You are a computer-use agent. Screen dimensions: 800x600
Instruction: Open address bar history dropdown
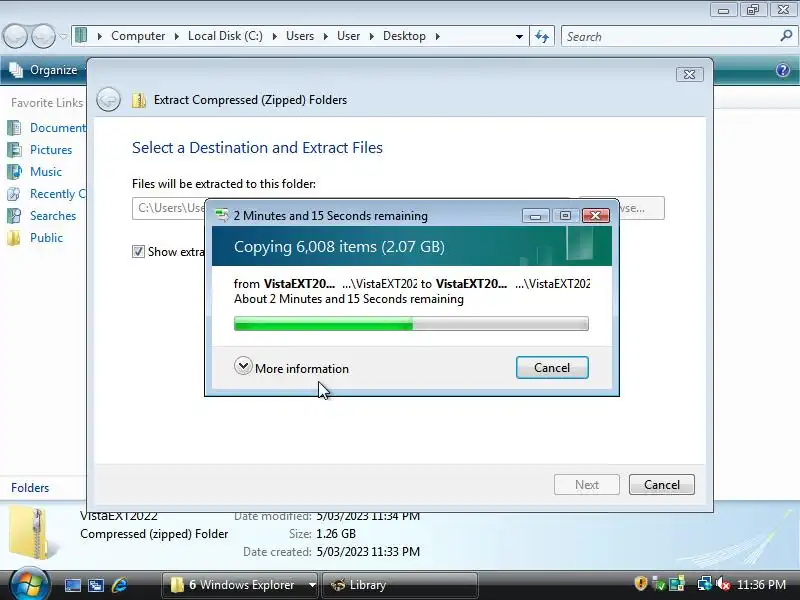point(519,36)
